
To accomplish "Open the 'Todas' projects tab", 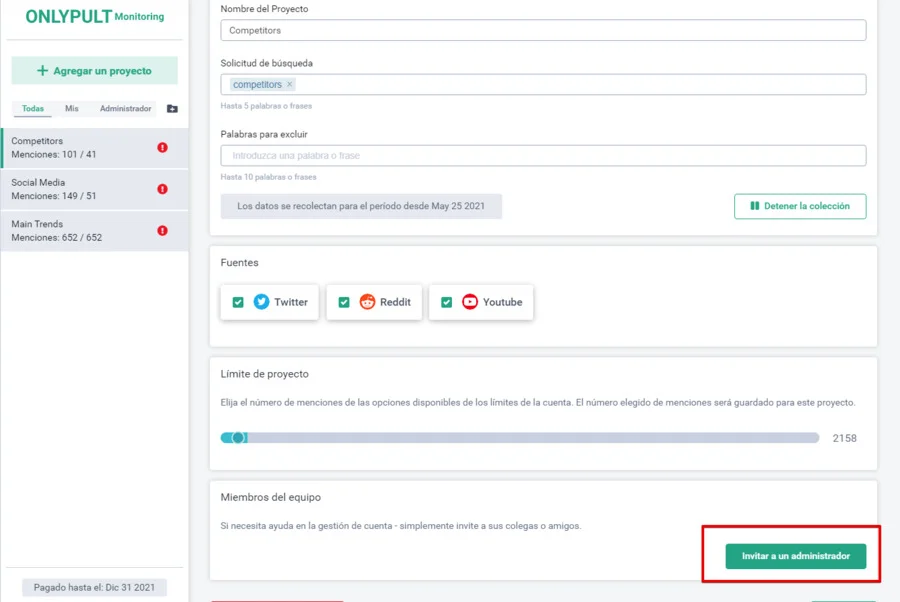I will pos(33,109).
